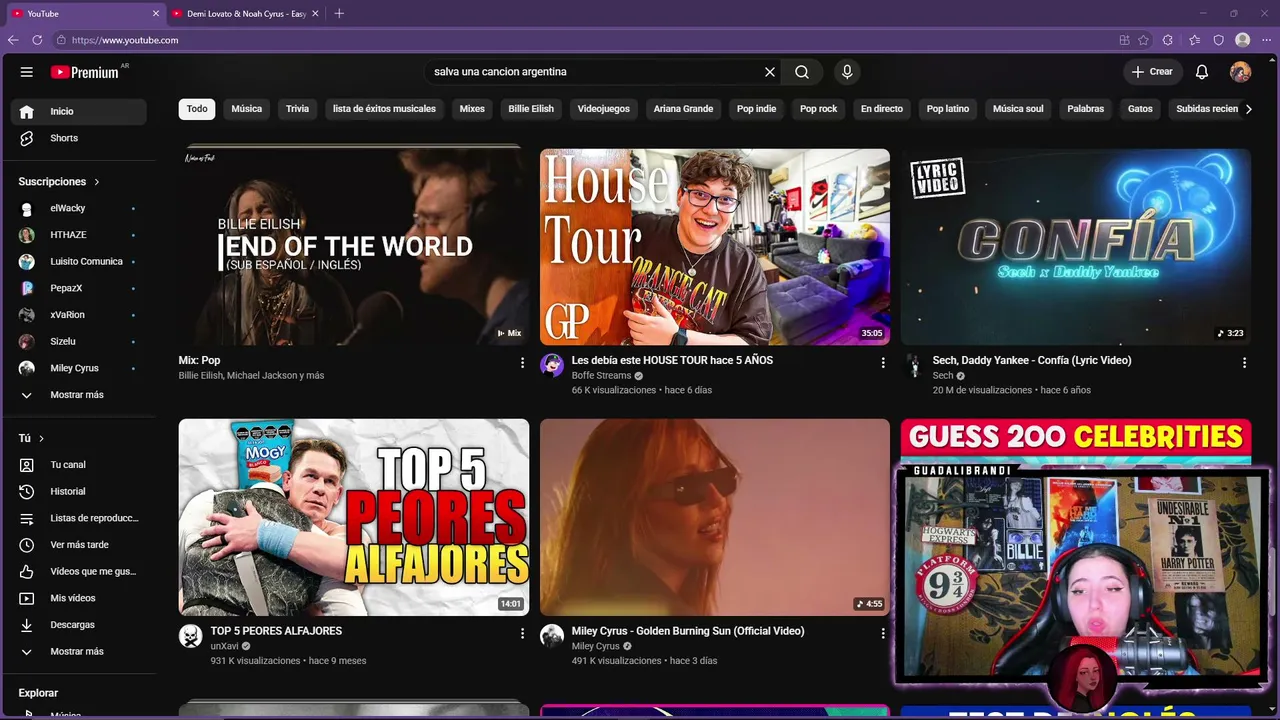Image resolution: width=1280 pixels, height=720 pixels.
Task: Start voice search with the microphone
Action: [x=847, y=72]
